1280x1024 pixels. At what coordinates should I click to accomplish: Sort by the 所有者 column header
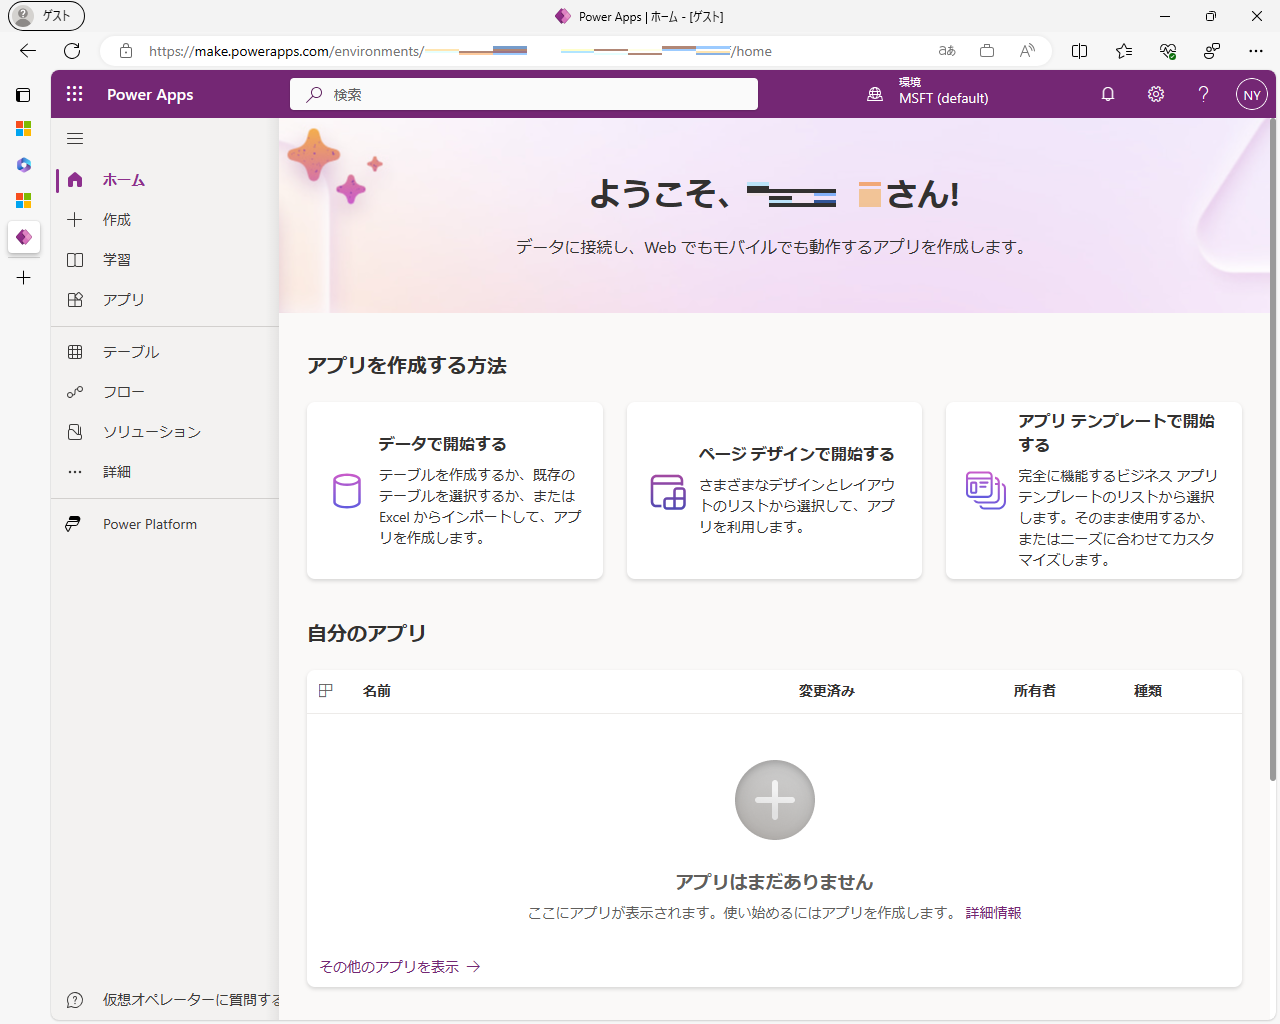(x=1035, y=691)
